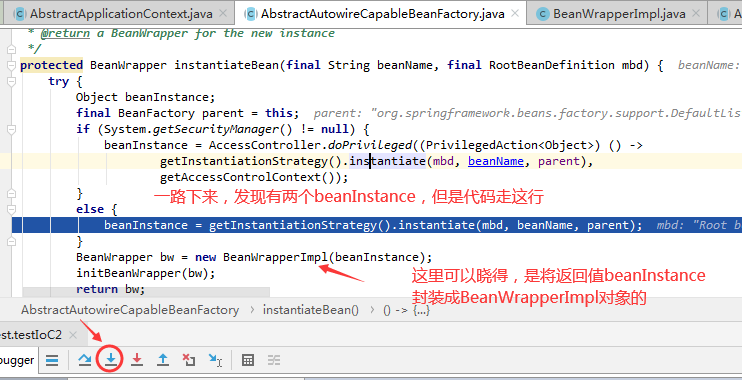Collapse the try block fold marker
This screenshot has width=742, height=380.
[12, 81]
